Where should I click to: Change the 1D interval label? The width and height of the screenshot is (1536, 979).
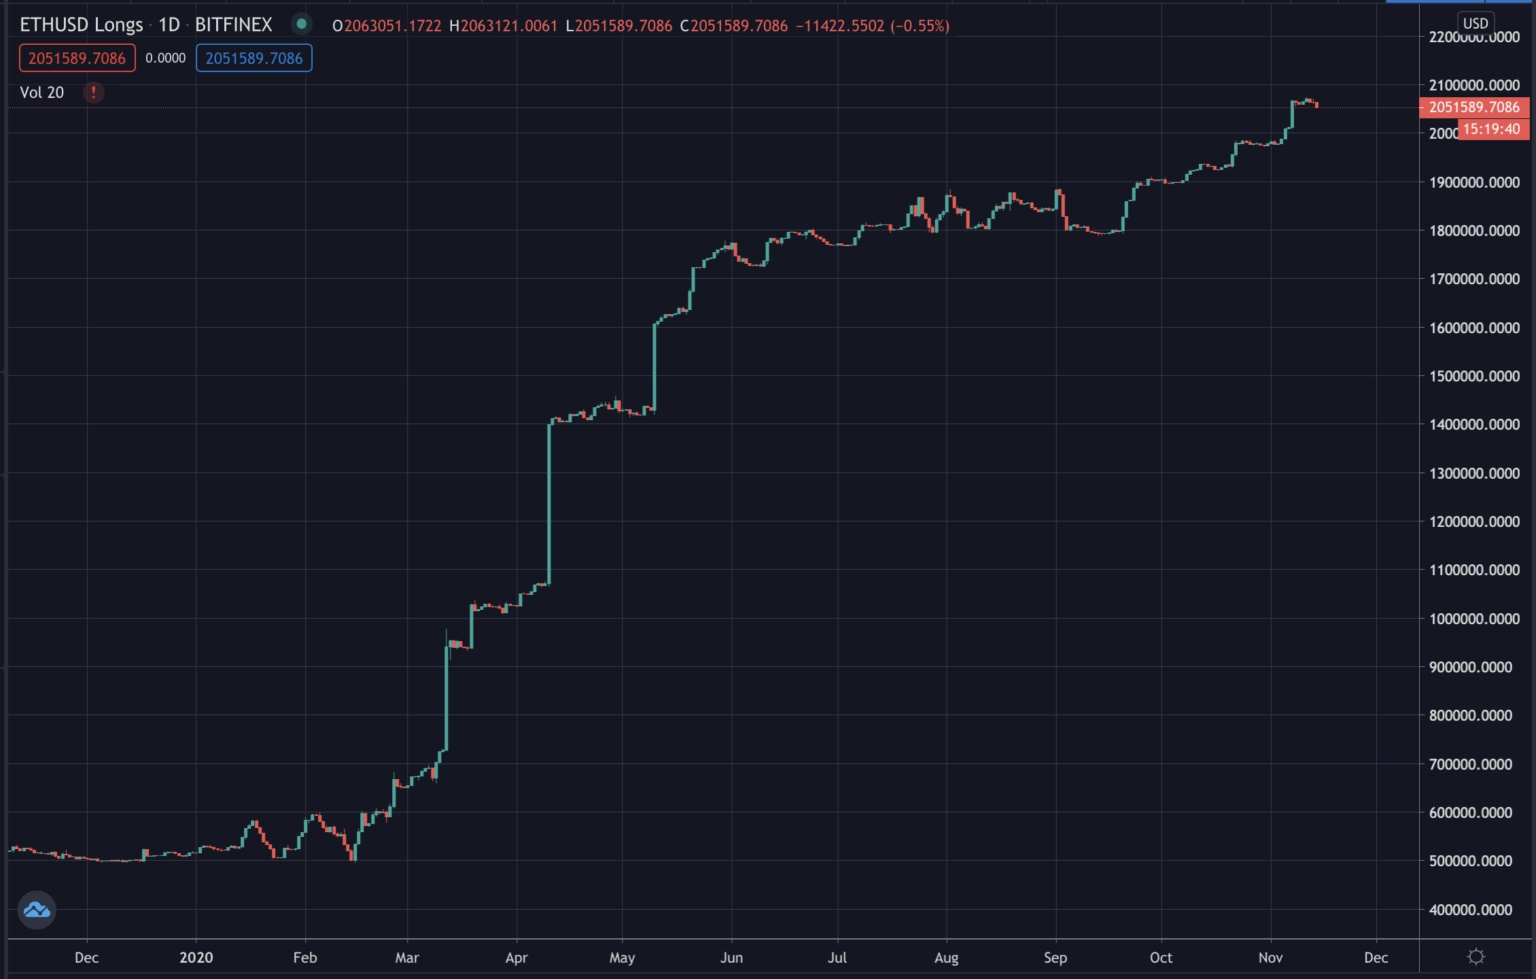169,25
